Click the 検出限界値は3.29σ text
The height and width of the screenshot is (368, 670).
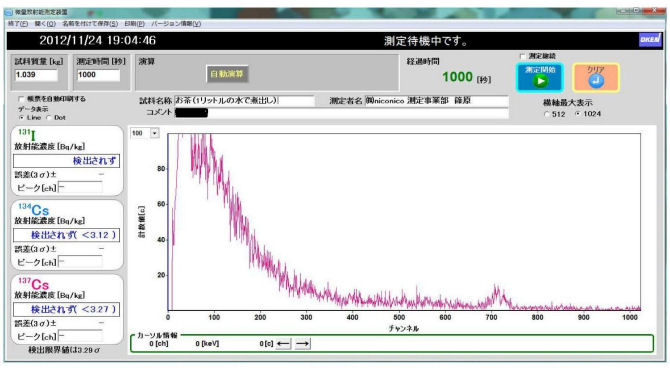[64, 350]
